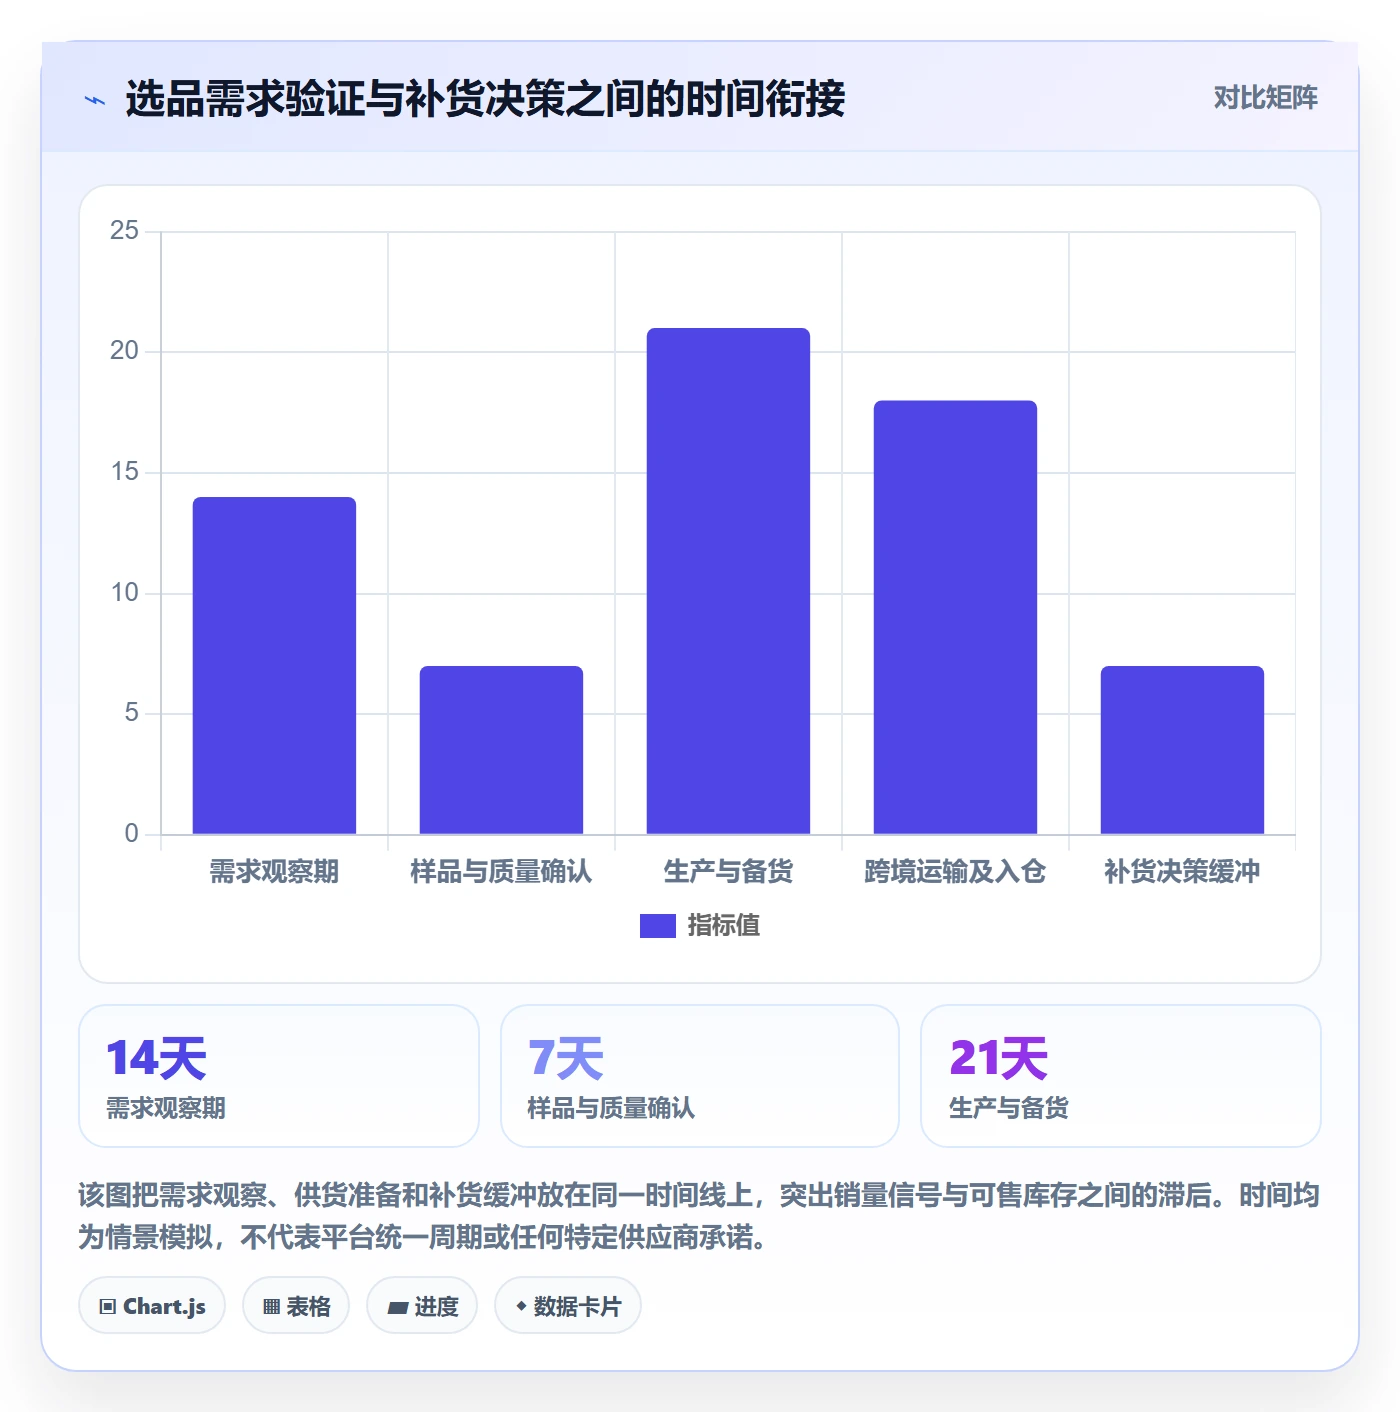Viewport: 1400px width, 1412px height.
Task: Click the 数据卡片 diamond icon chip
Action: click(x=568, y=1305)
